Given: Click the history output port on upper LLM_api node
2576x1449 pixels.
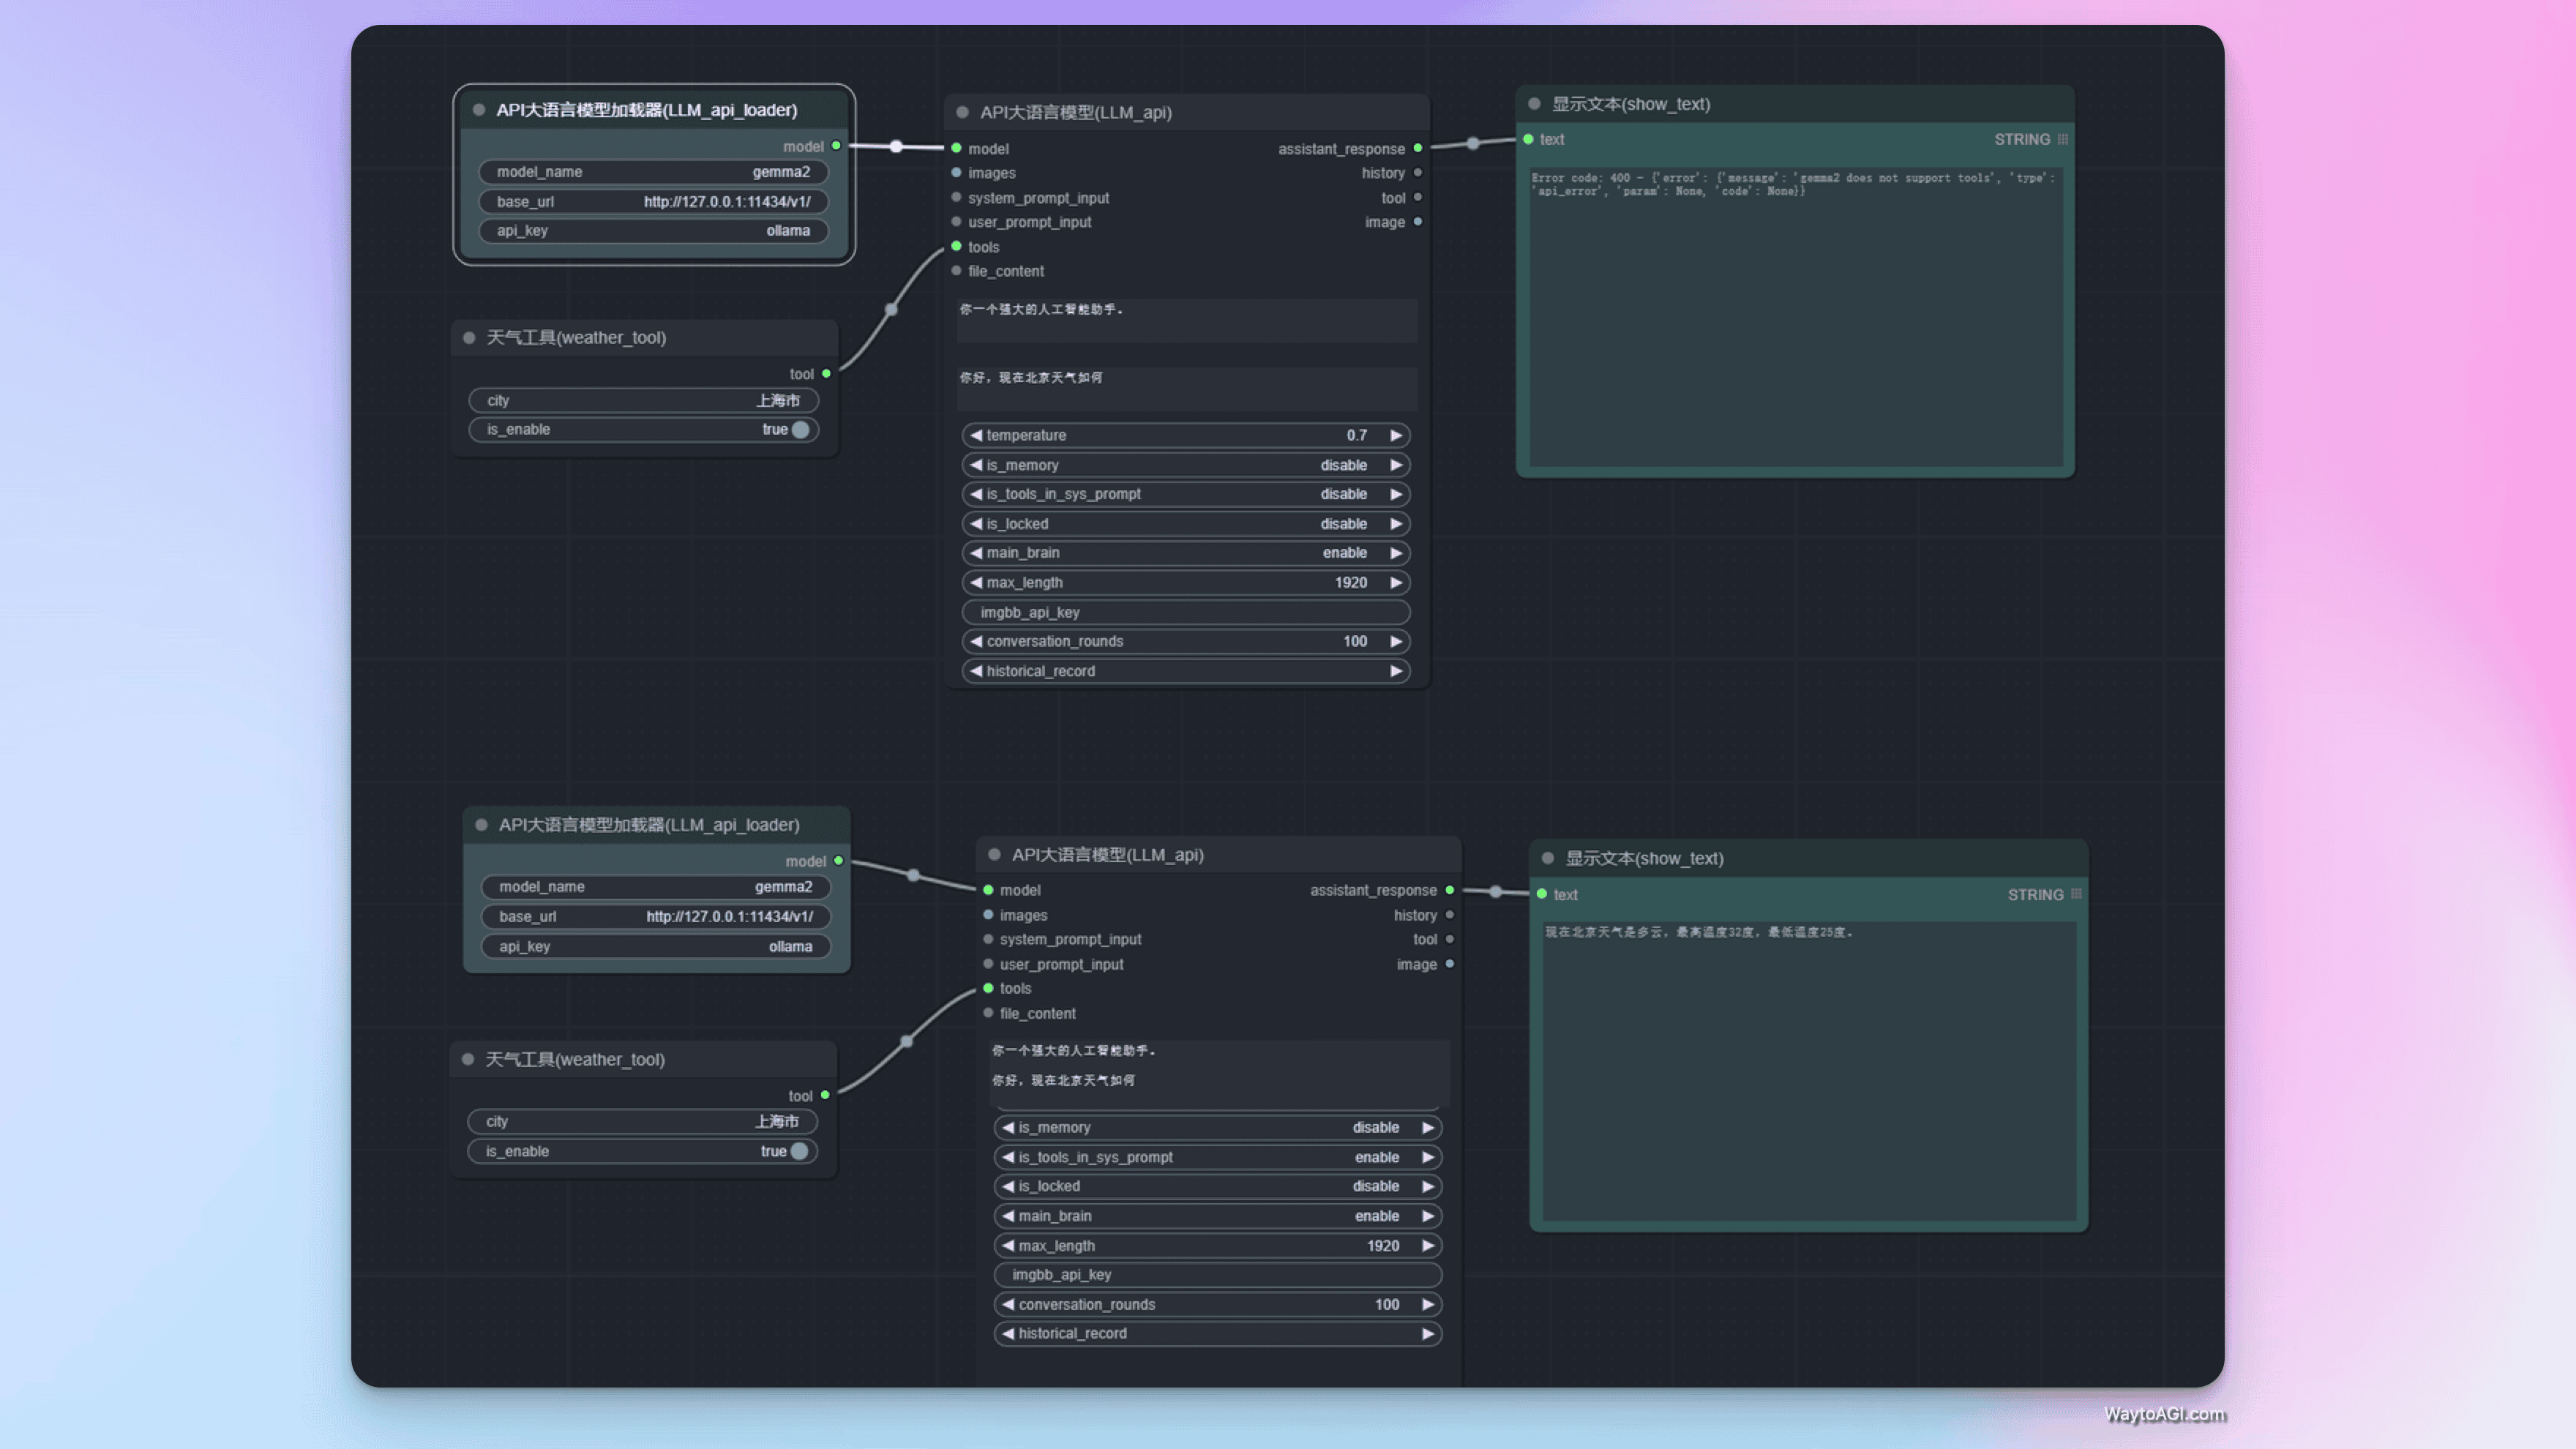Looking at the screenshot, I should [x=1418, y=173].
